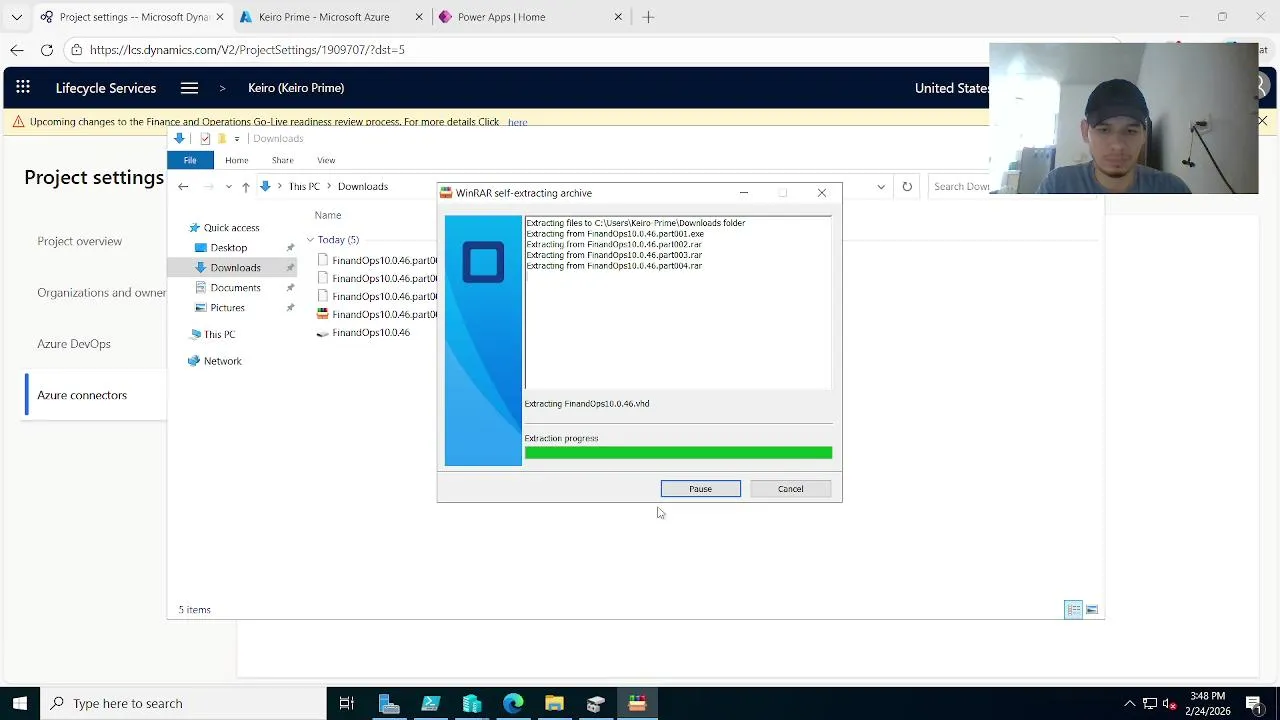Select Downloads in the navigation pane
The image size is (1280, 720).
click(235, 268)
